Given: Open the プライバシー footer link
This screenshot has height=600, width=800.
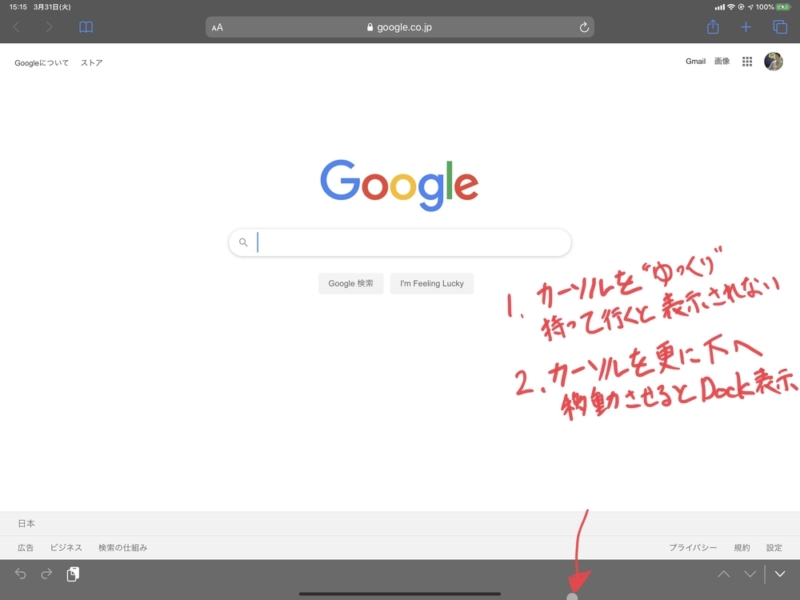Looking at the screenshot, I should [x=693, y=547].
